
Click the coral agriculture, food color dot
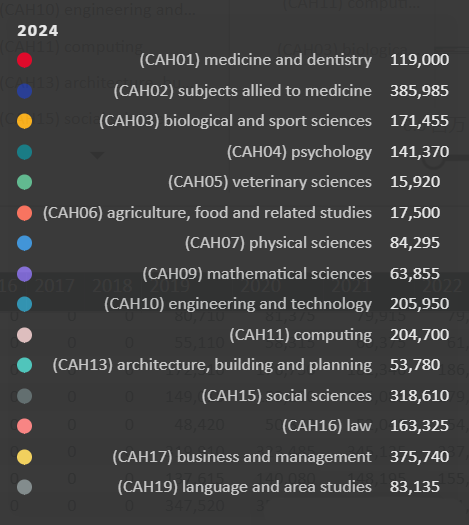tap(24, 213)
